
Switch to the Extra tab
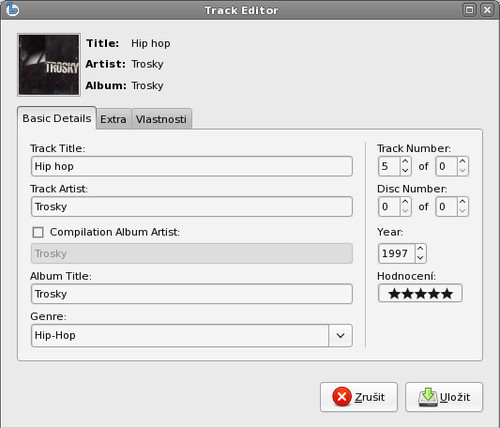[113, 119]
